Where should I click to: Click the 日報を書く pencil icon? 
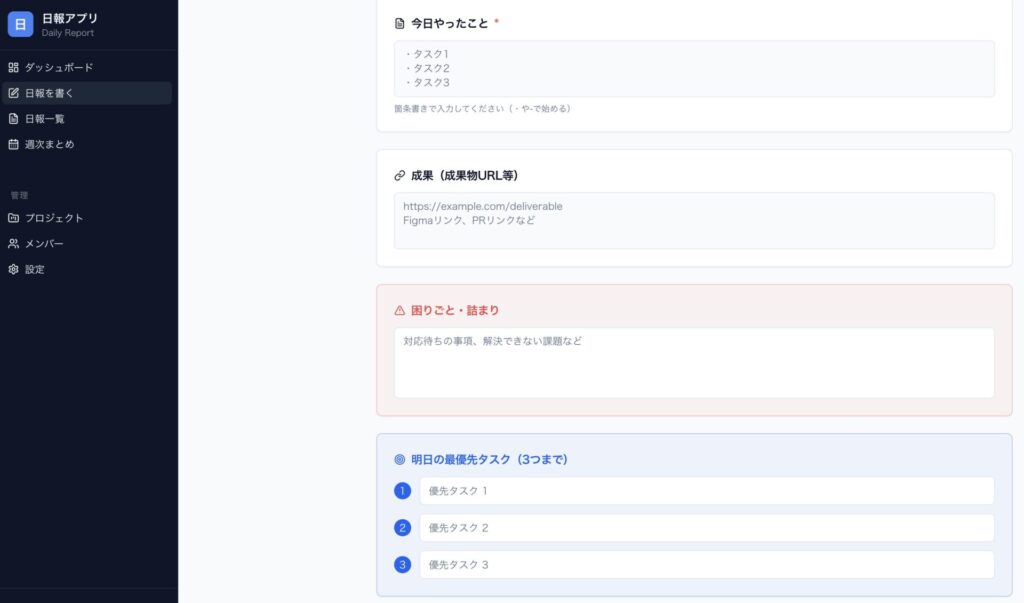click(13, 94)
